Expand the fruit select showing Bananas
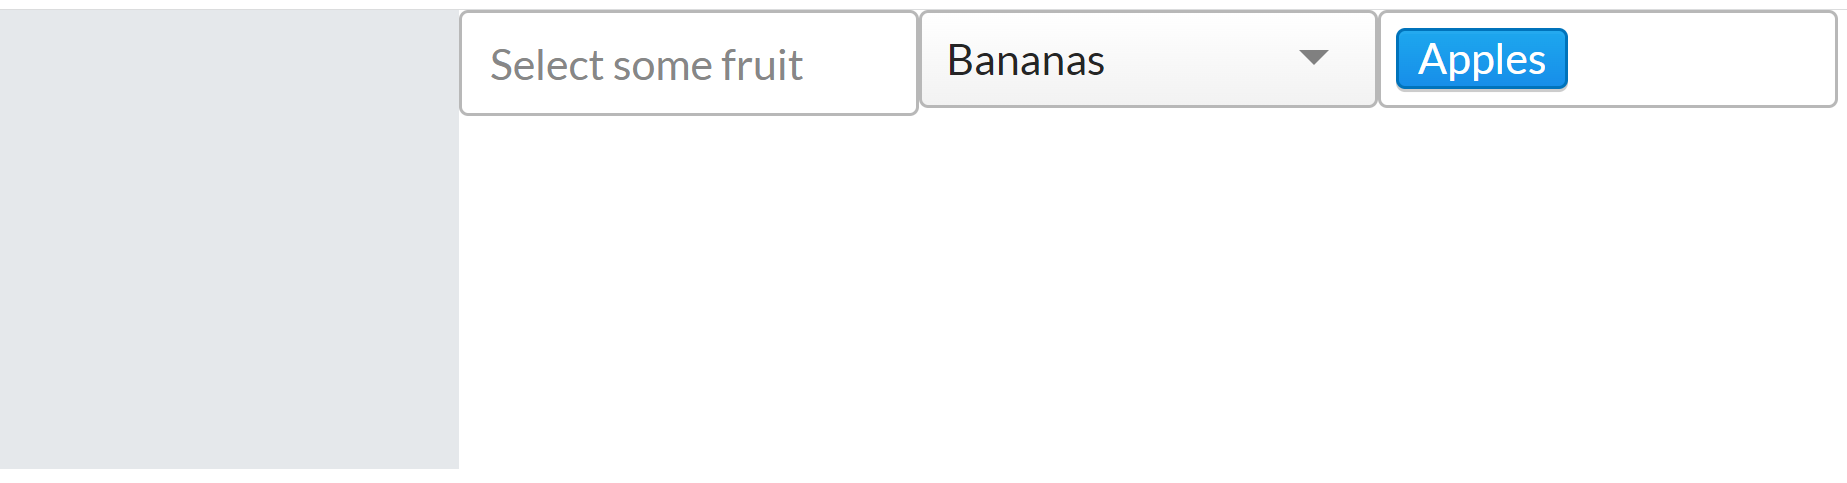The height and width of the screenshot is (483, 1847). [x=1147, y=60]
